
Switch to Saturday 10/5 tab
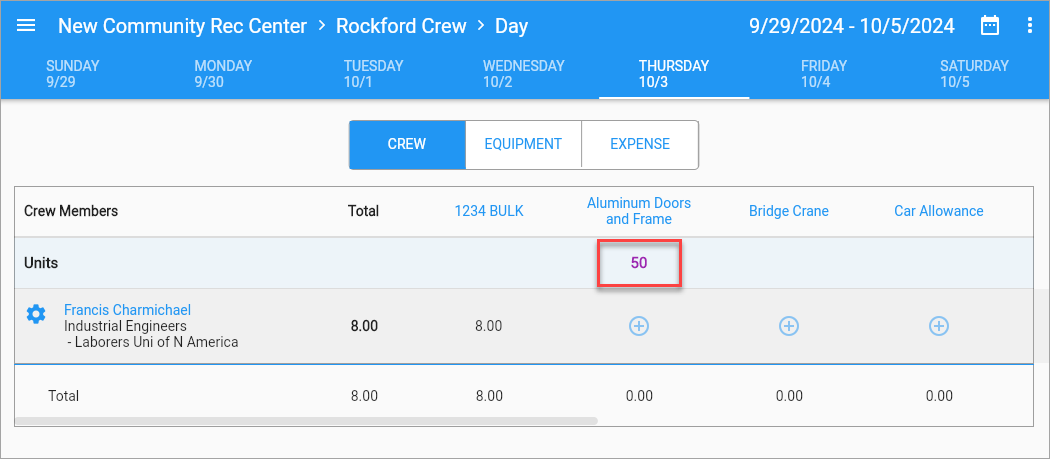pyautogui.click(x=974, y=74)
